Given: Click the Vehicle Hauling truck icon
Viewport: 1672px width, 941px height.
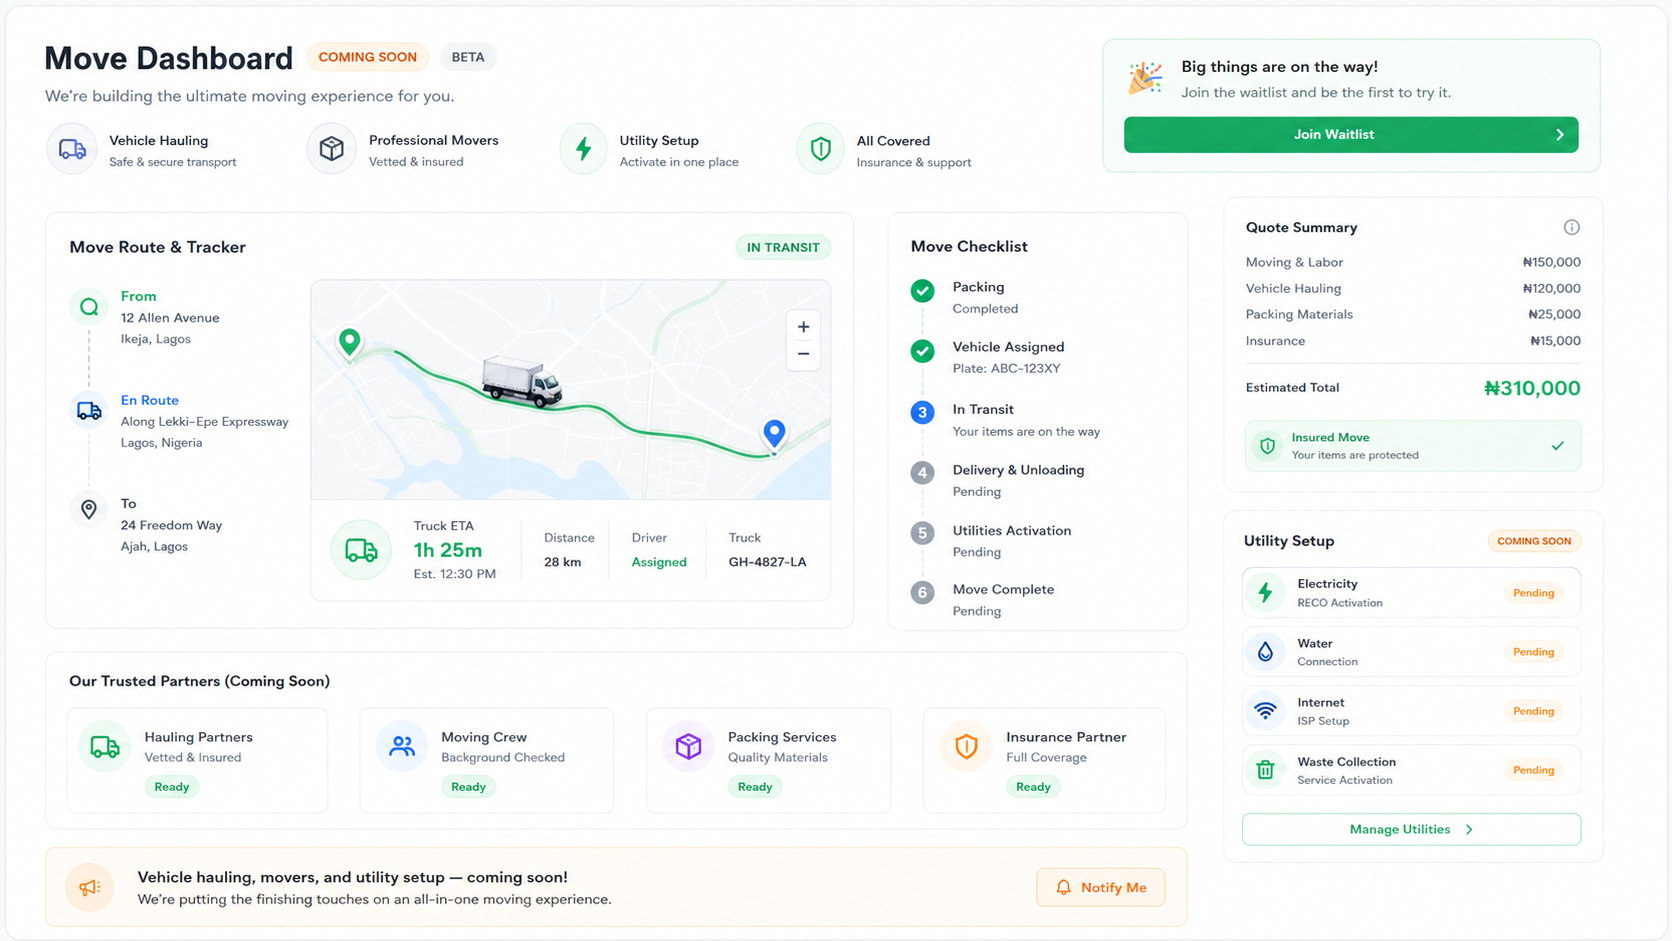Looking at the screenshot, I should (72, 149).
